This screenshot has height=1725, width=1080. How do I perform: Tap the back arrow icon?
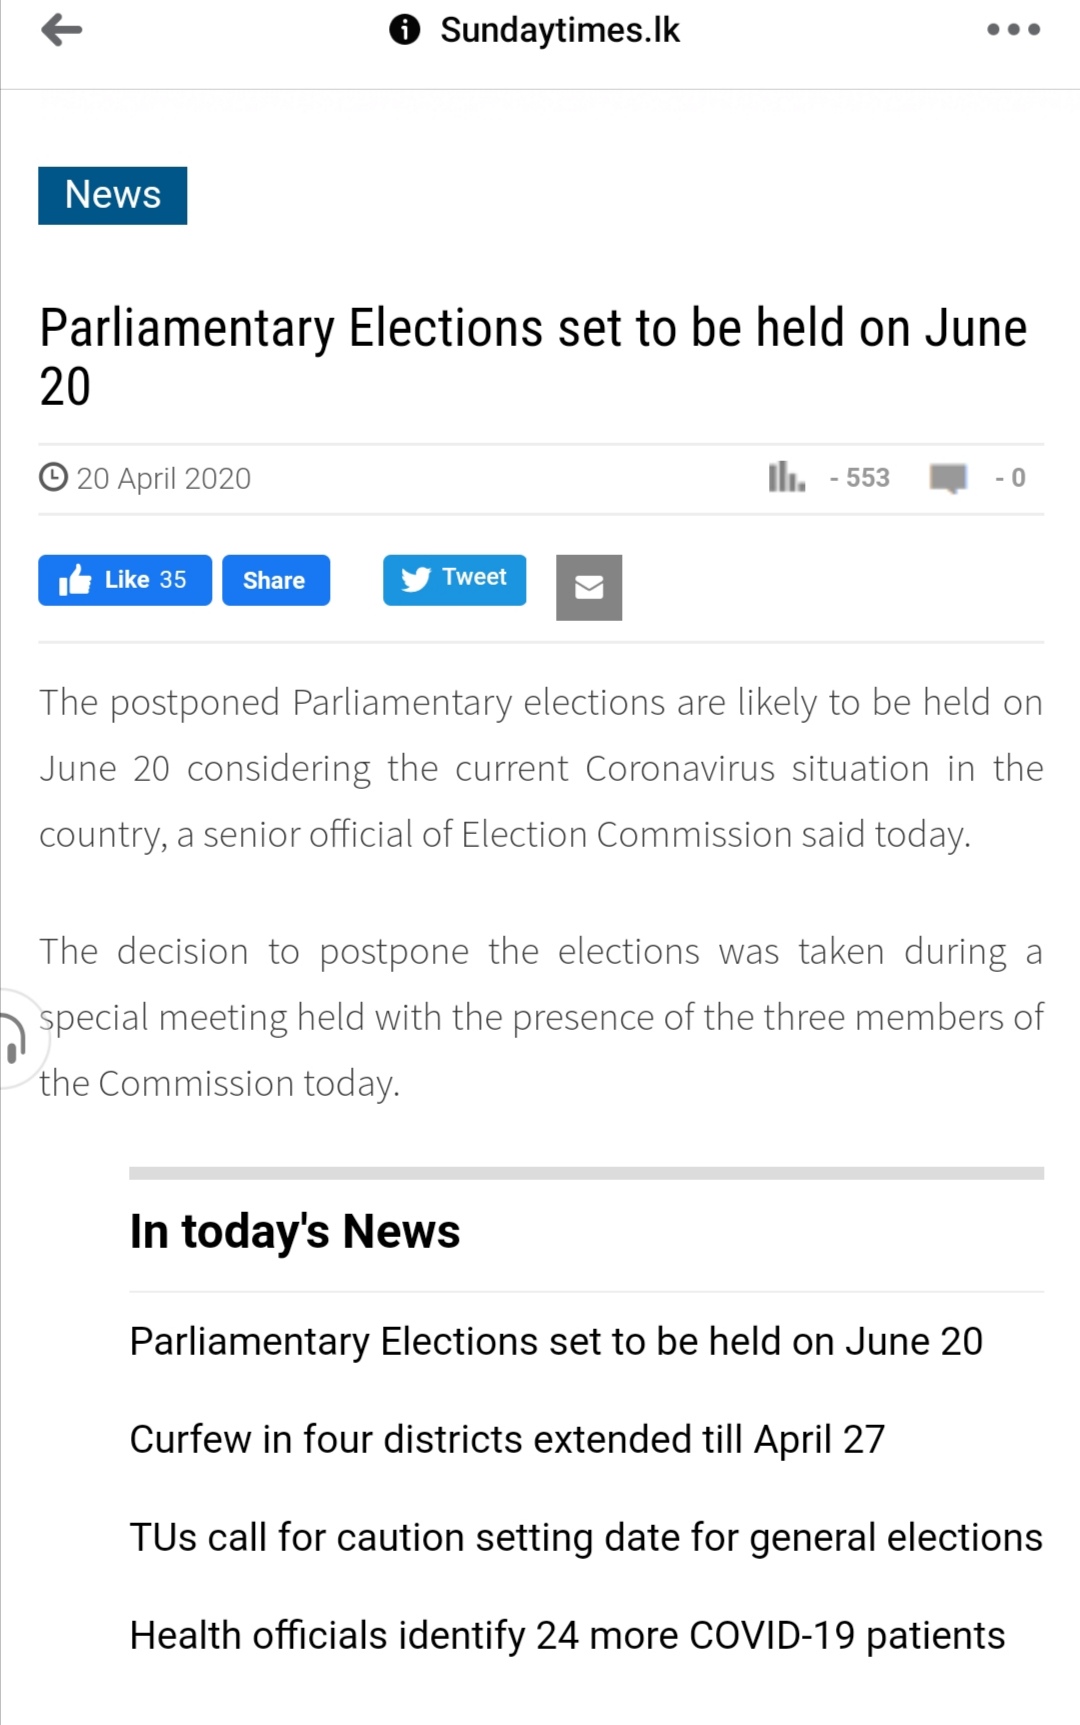(x=62, y=30)
